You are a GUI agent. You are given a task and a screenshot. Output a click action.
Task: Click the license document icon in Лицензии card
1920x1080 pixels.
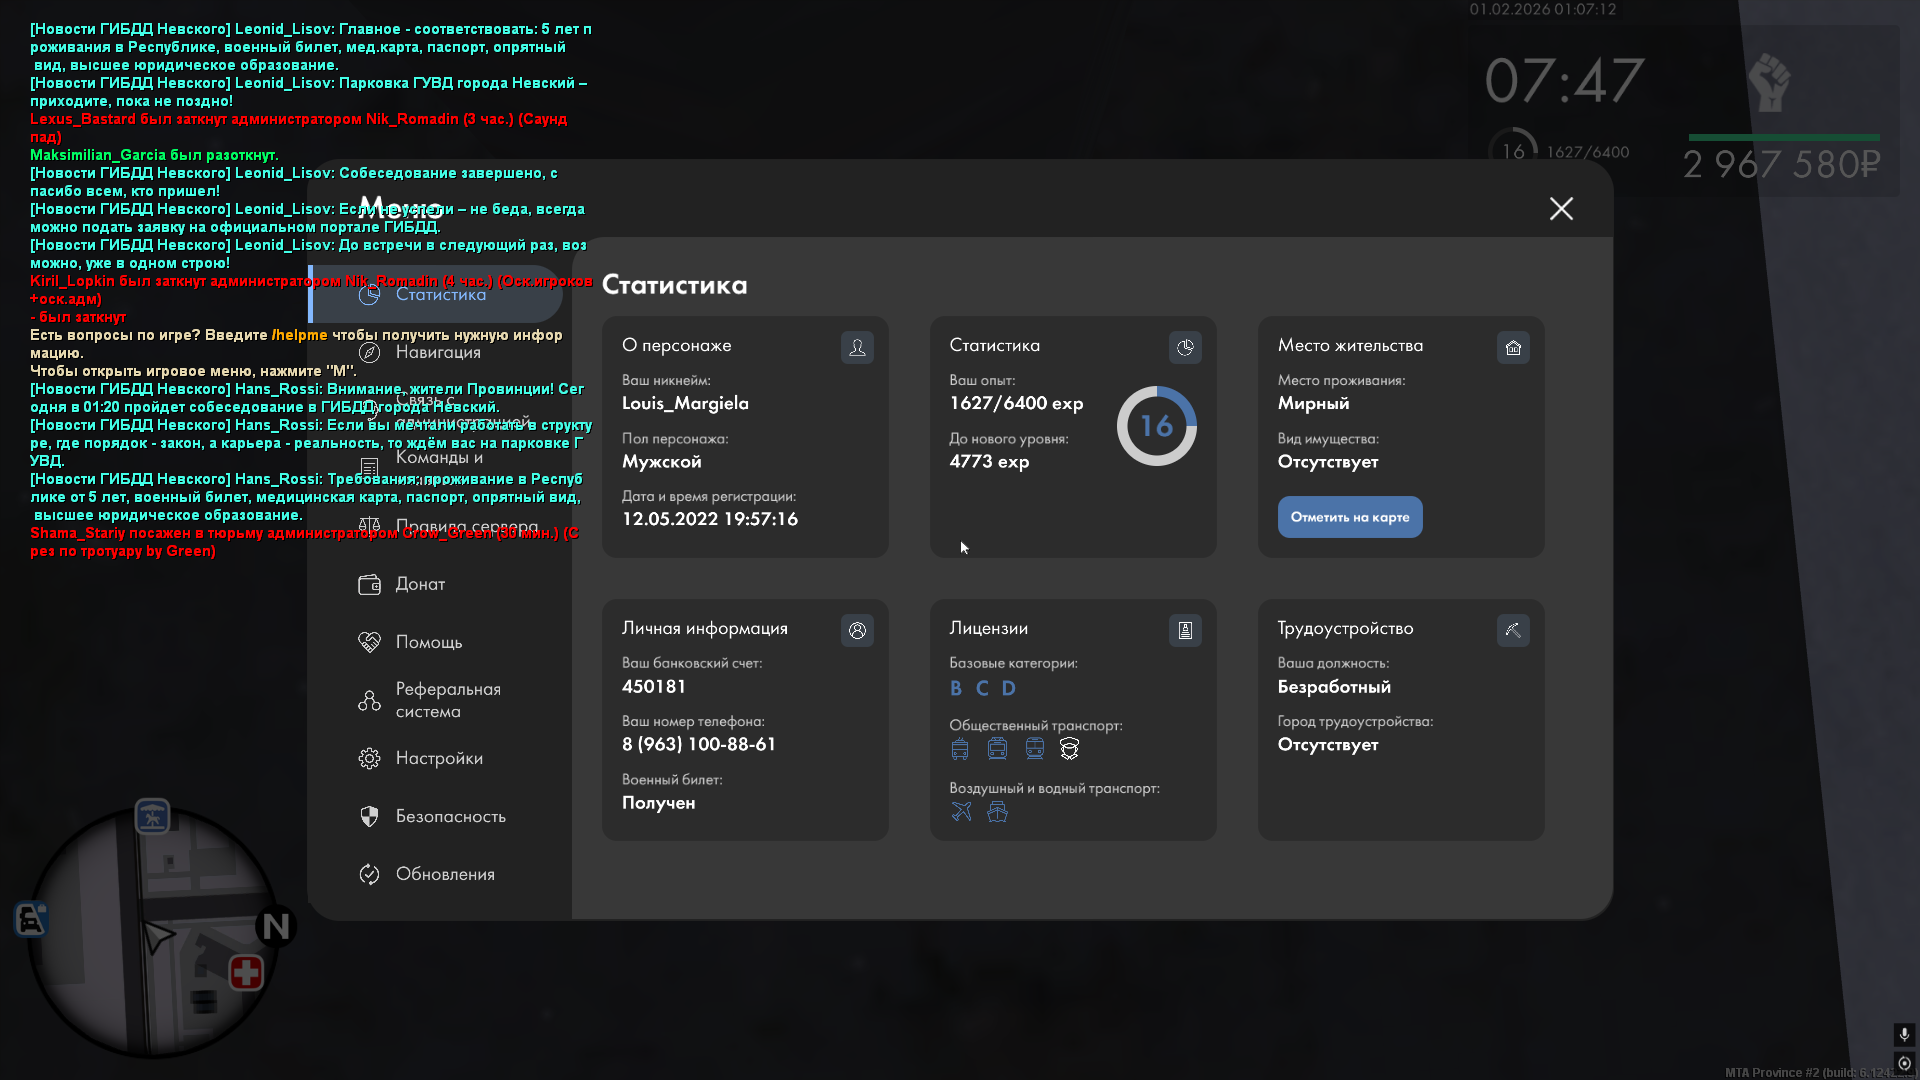pos(1185,630)
